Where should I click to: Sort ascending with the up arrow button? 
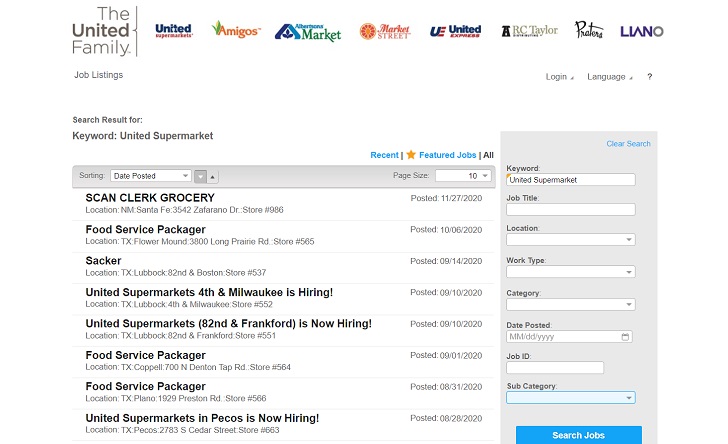coord(213,176)
